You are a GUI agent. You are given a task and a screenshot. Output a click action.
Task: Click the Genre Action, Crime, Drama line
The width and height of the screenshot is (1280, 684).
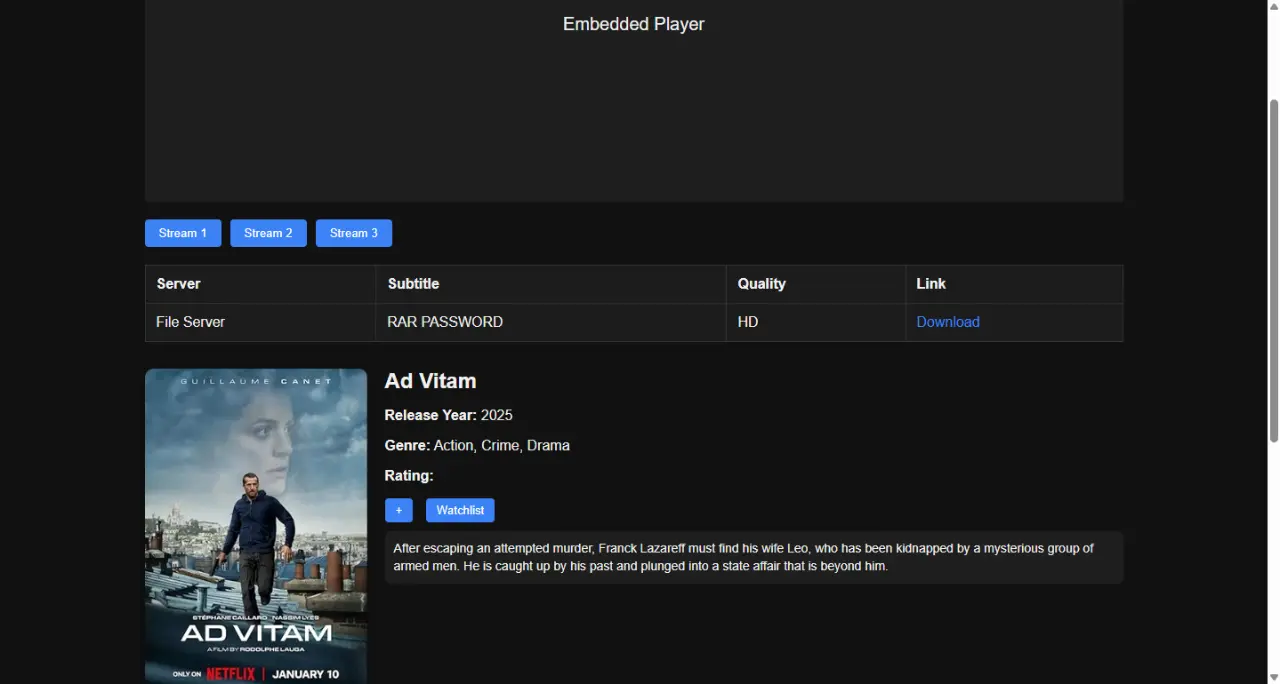coord(477,445)
